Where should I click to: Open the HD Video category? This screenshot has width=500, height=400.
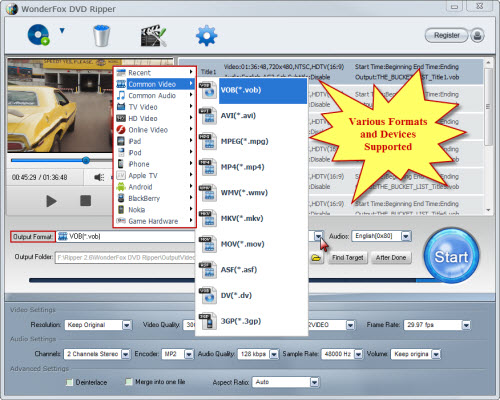pos(155,118)
